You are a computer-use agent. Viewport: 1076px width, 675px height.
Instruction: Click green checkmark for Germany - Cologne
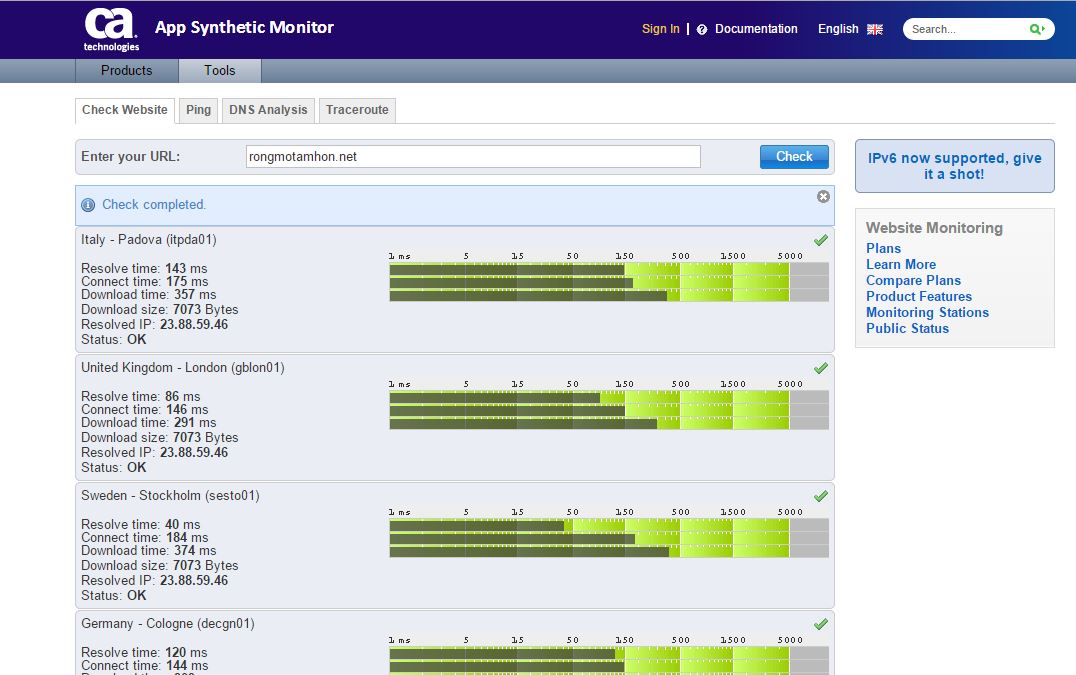(821, 624)
